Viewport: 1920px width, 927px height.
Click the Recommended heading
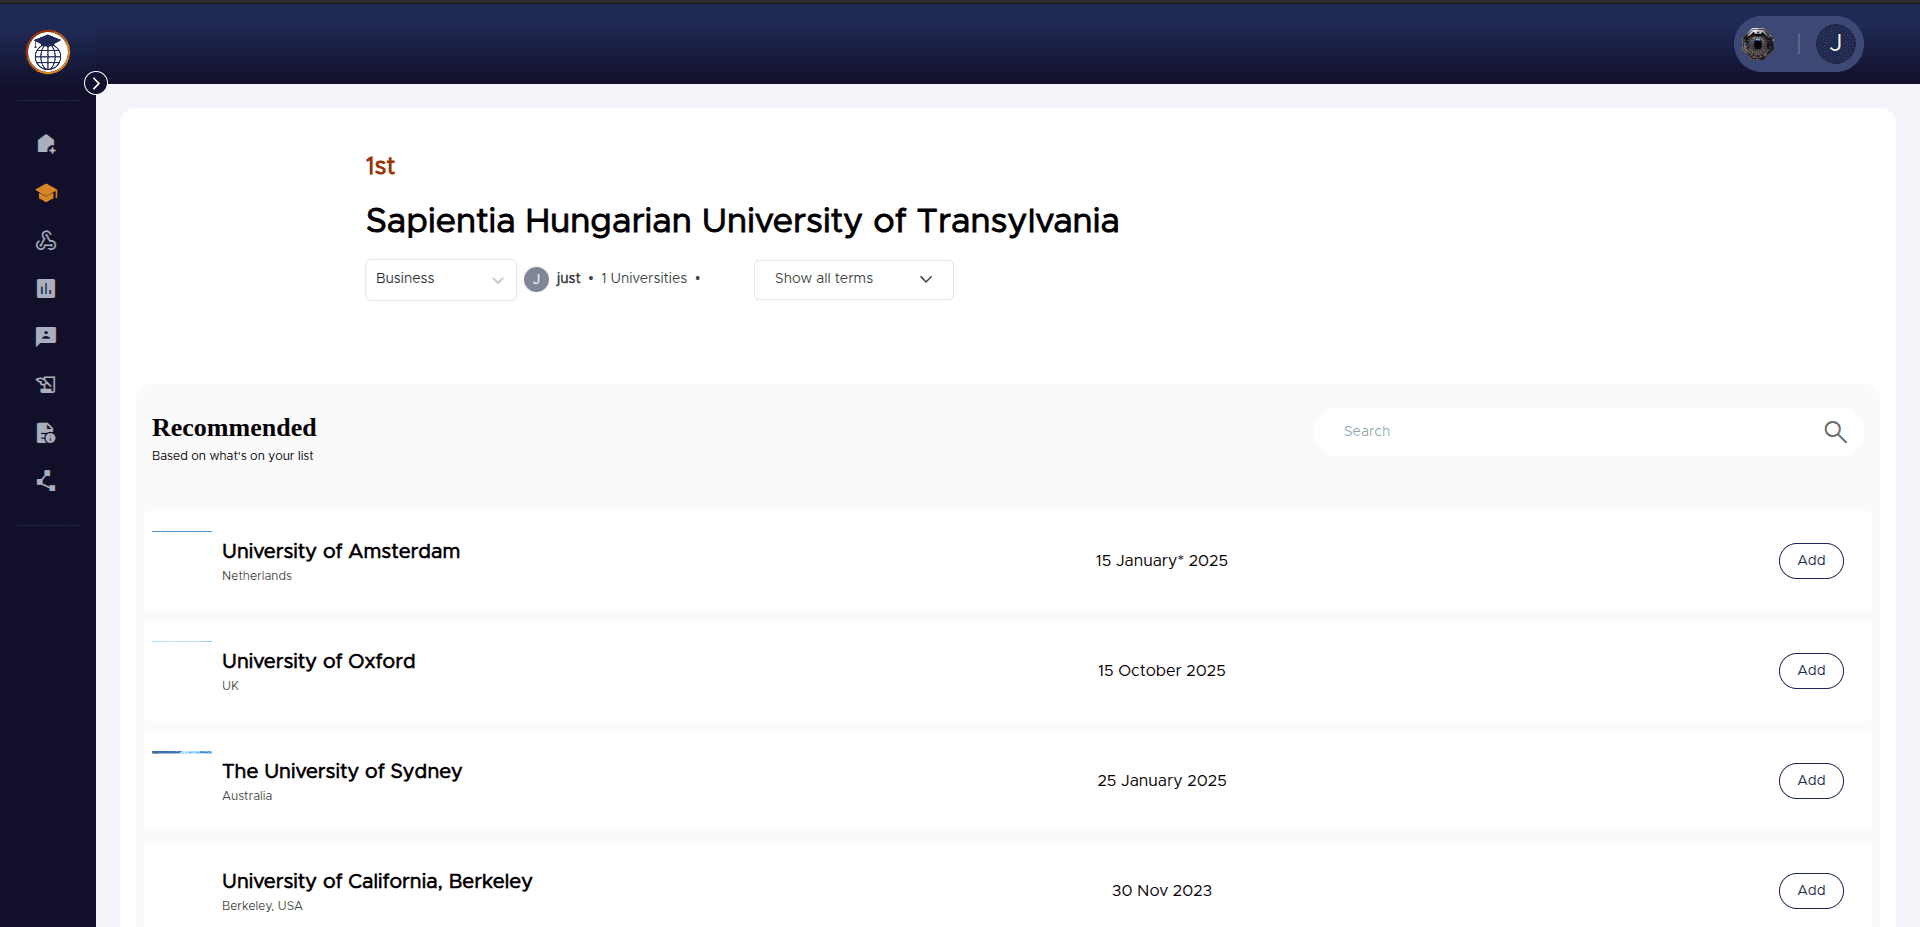pos(234,428)
